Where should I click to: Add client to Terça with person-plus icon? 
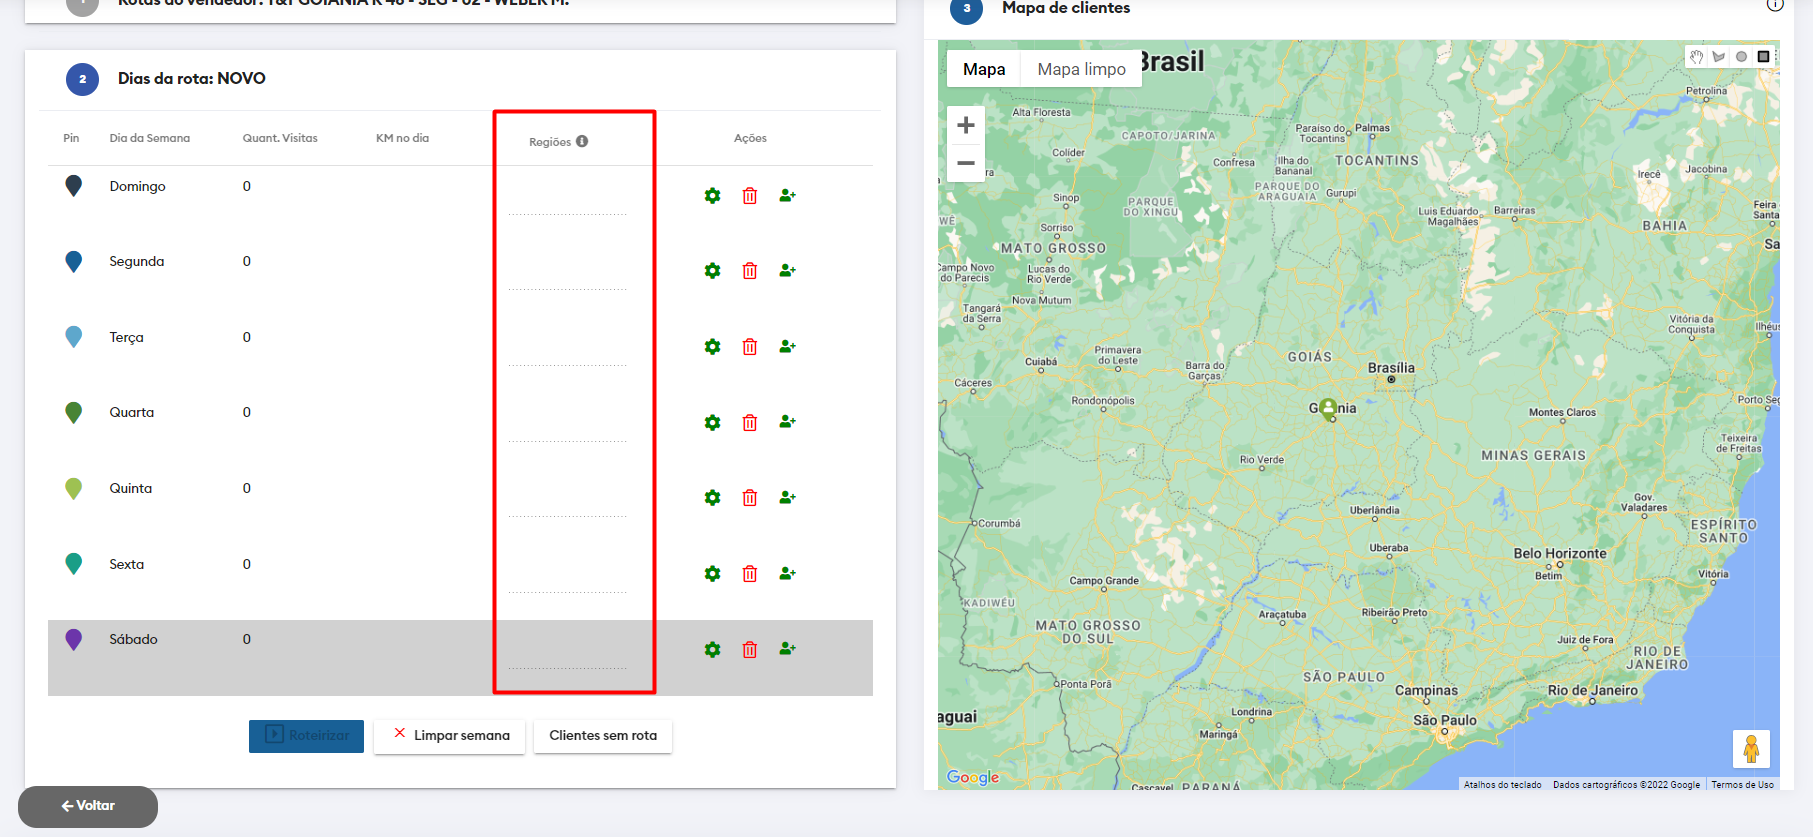pos(787,347)
